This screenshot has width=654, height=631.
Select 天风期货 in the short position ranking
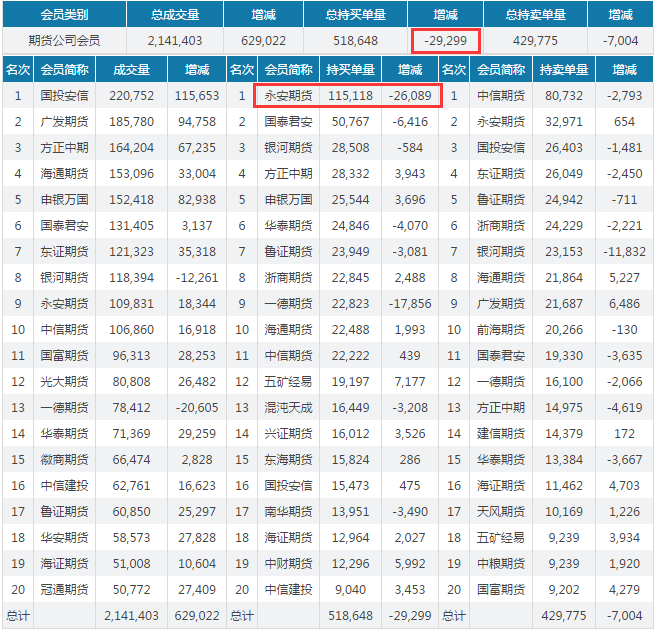click(501, 511)
